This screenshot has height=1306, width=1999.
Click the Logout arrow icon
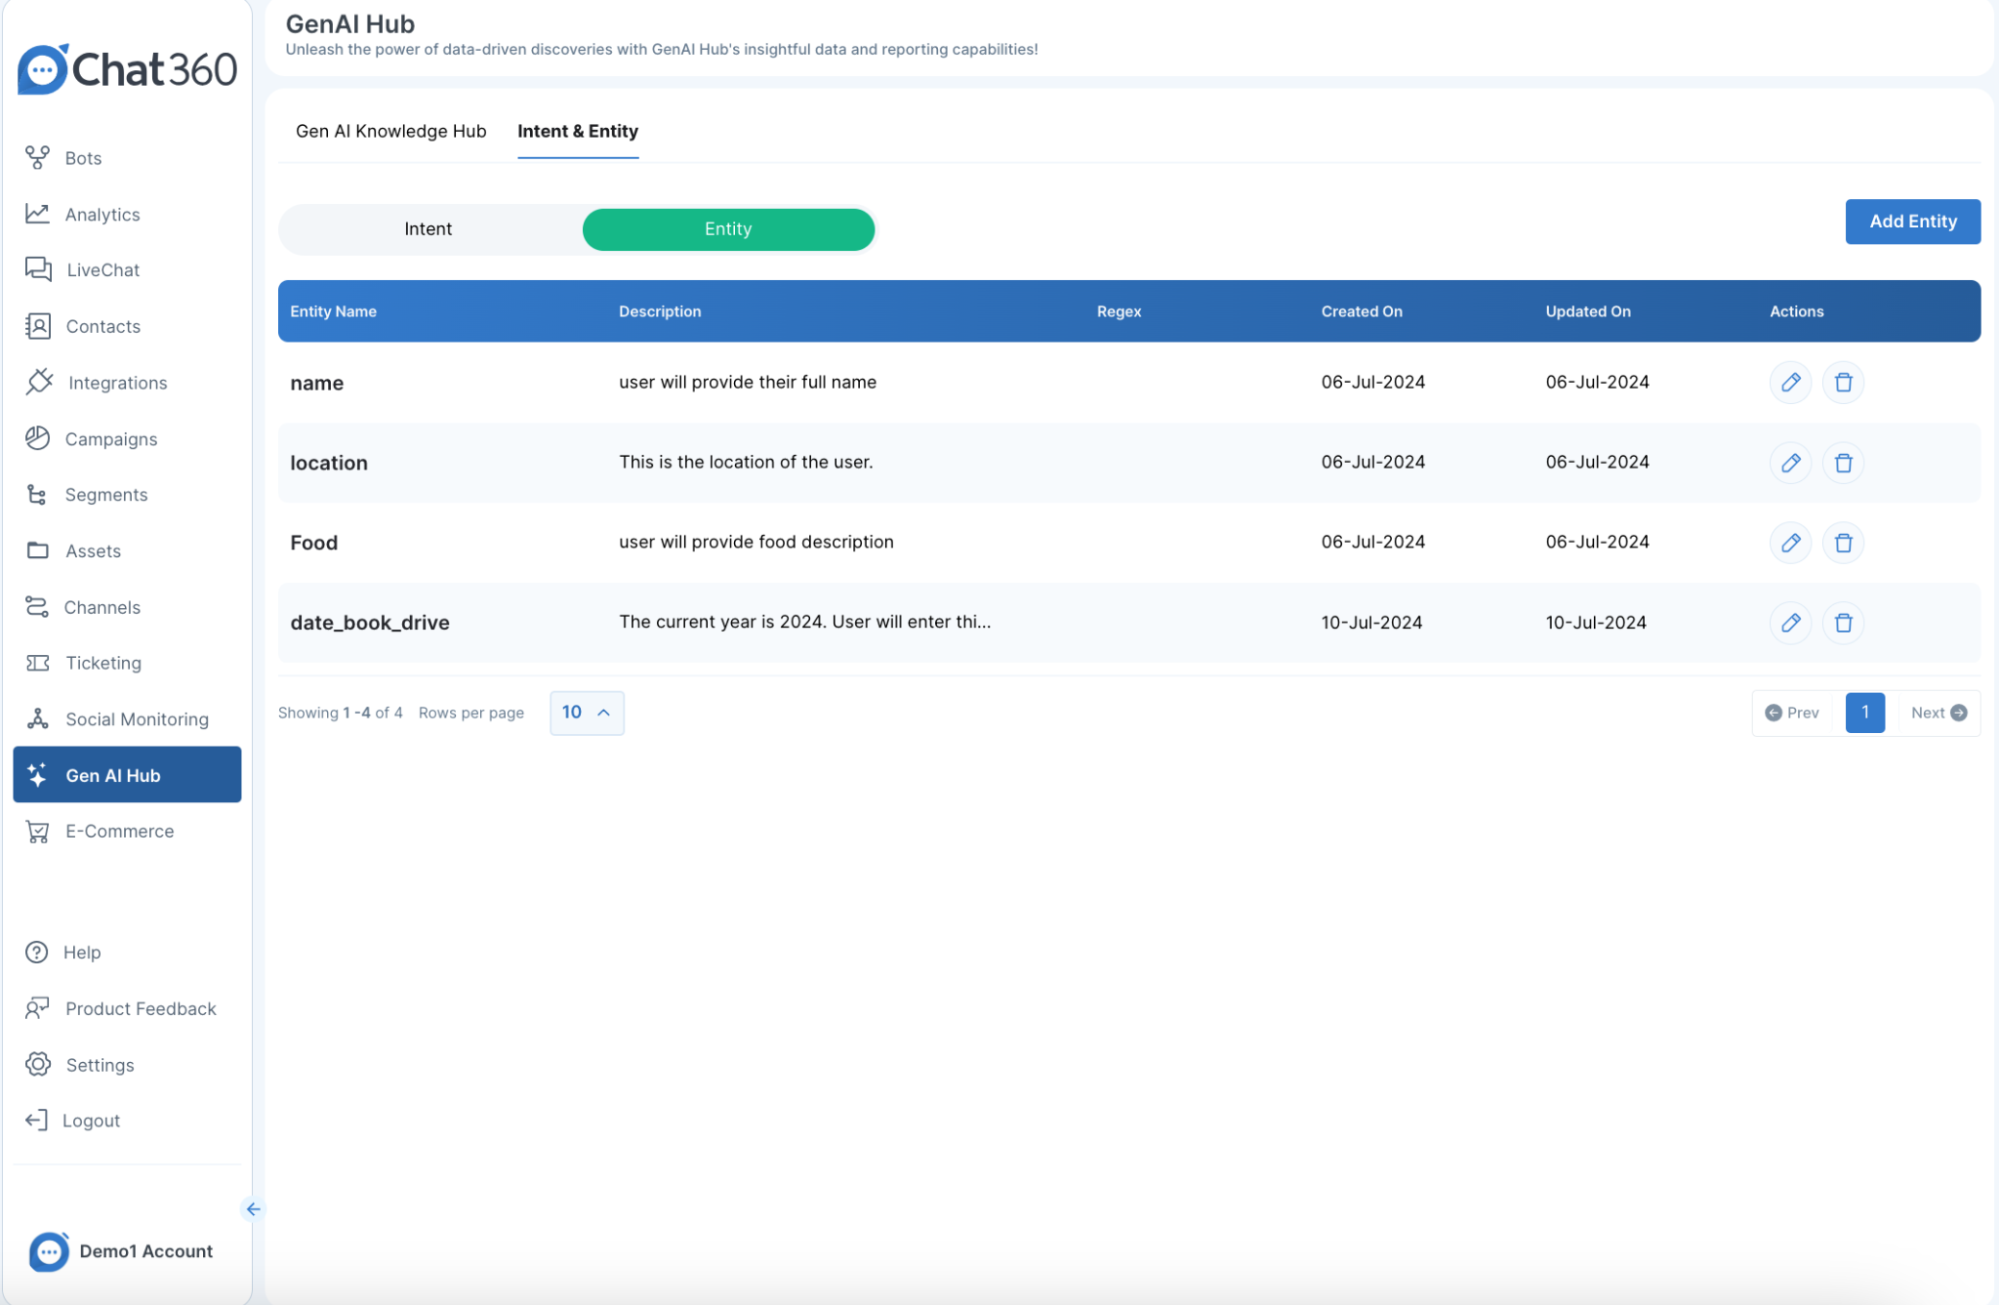click(x=36, y=1120)
